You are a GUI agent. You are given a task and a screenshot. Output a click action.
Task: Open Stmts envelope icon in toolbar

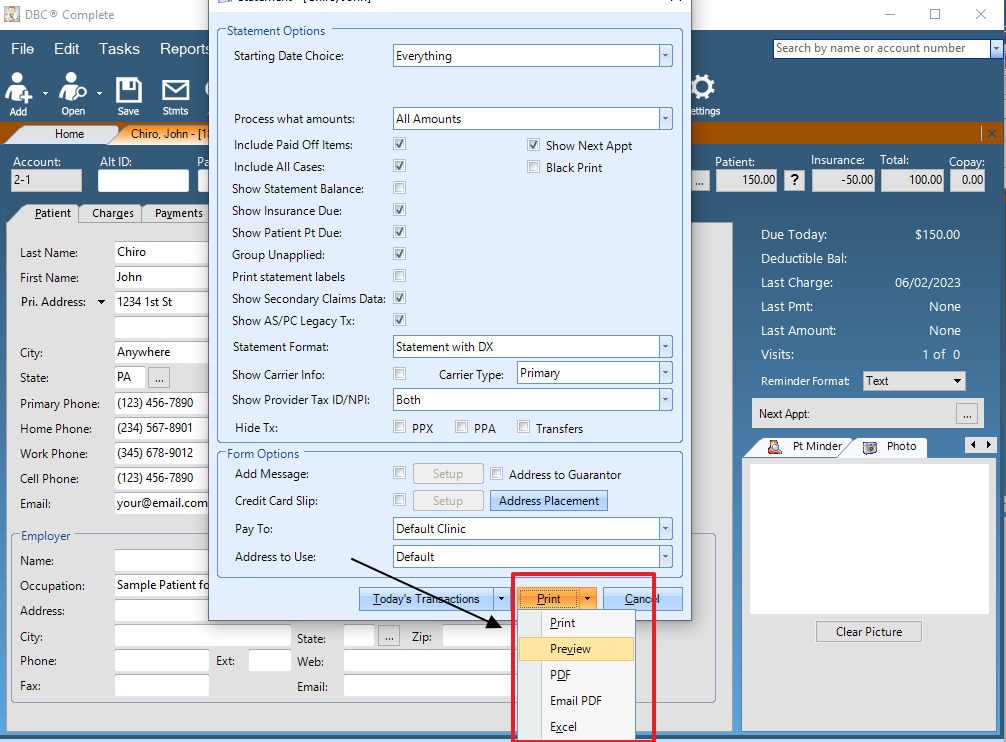point(175,91)
